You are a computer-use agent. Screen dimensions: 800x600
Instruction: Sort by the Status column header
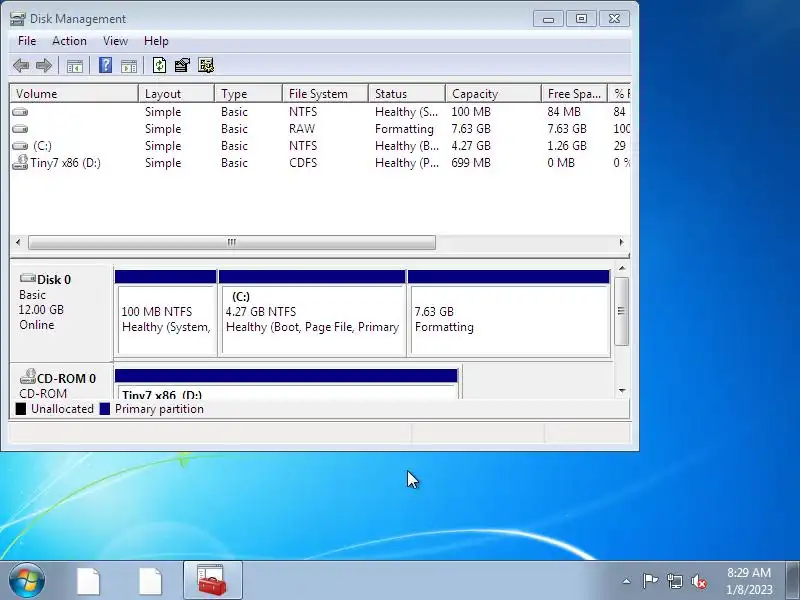tap(407, 94)
